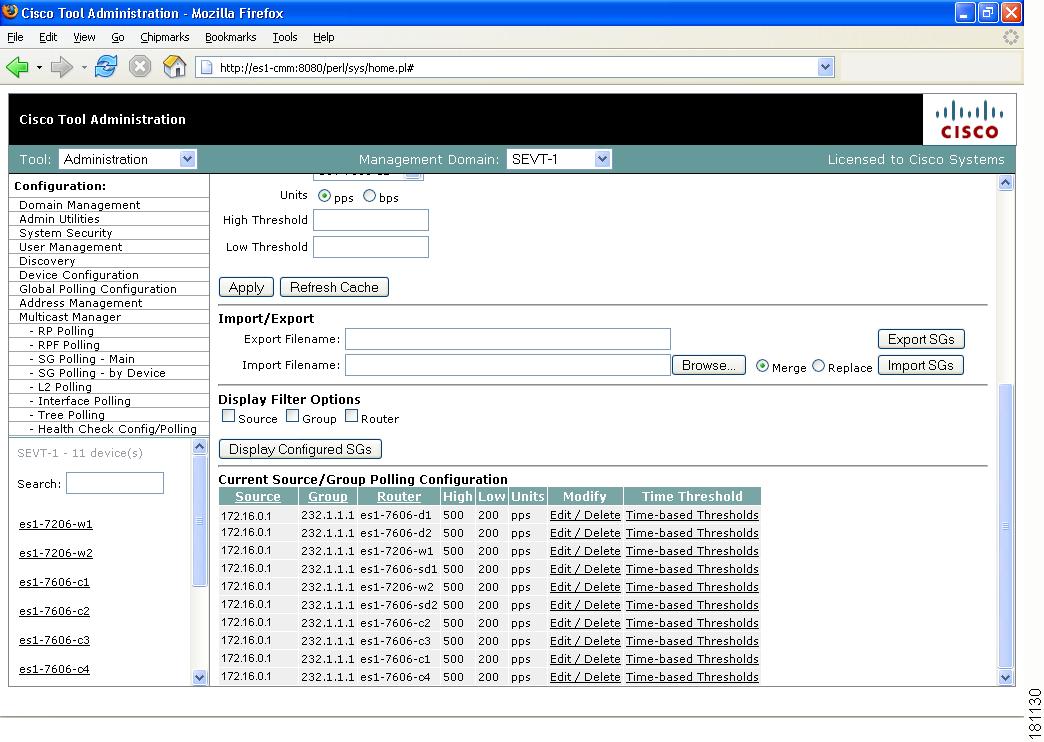
Task: Open the View menu
Action: (x=84, y=37)
